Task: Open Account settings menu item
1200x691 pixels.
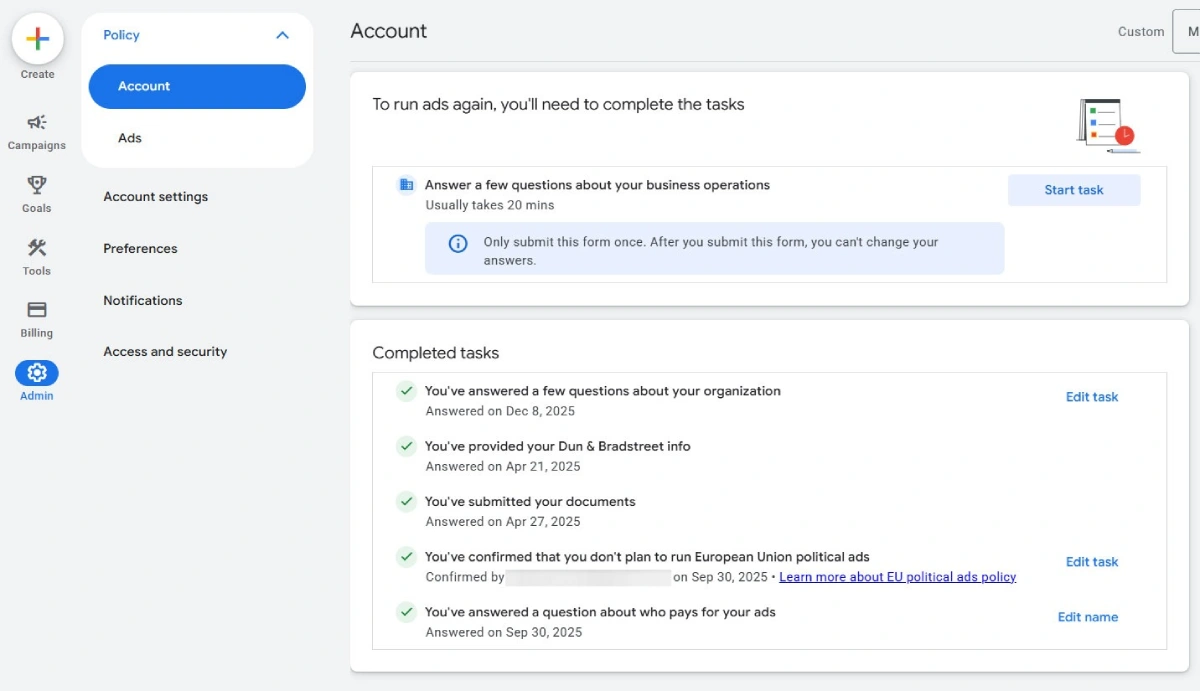Action: point(156,197)
